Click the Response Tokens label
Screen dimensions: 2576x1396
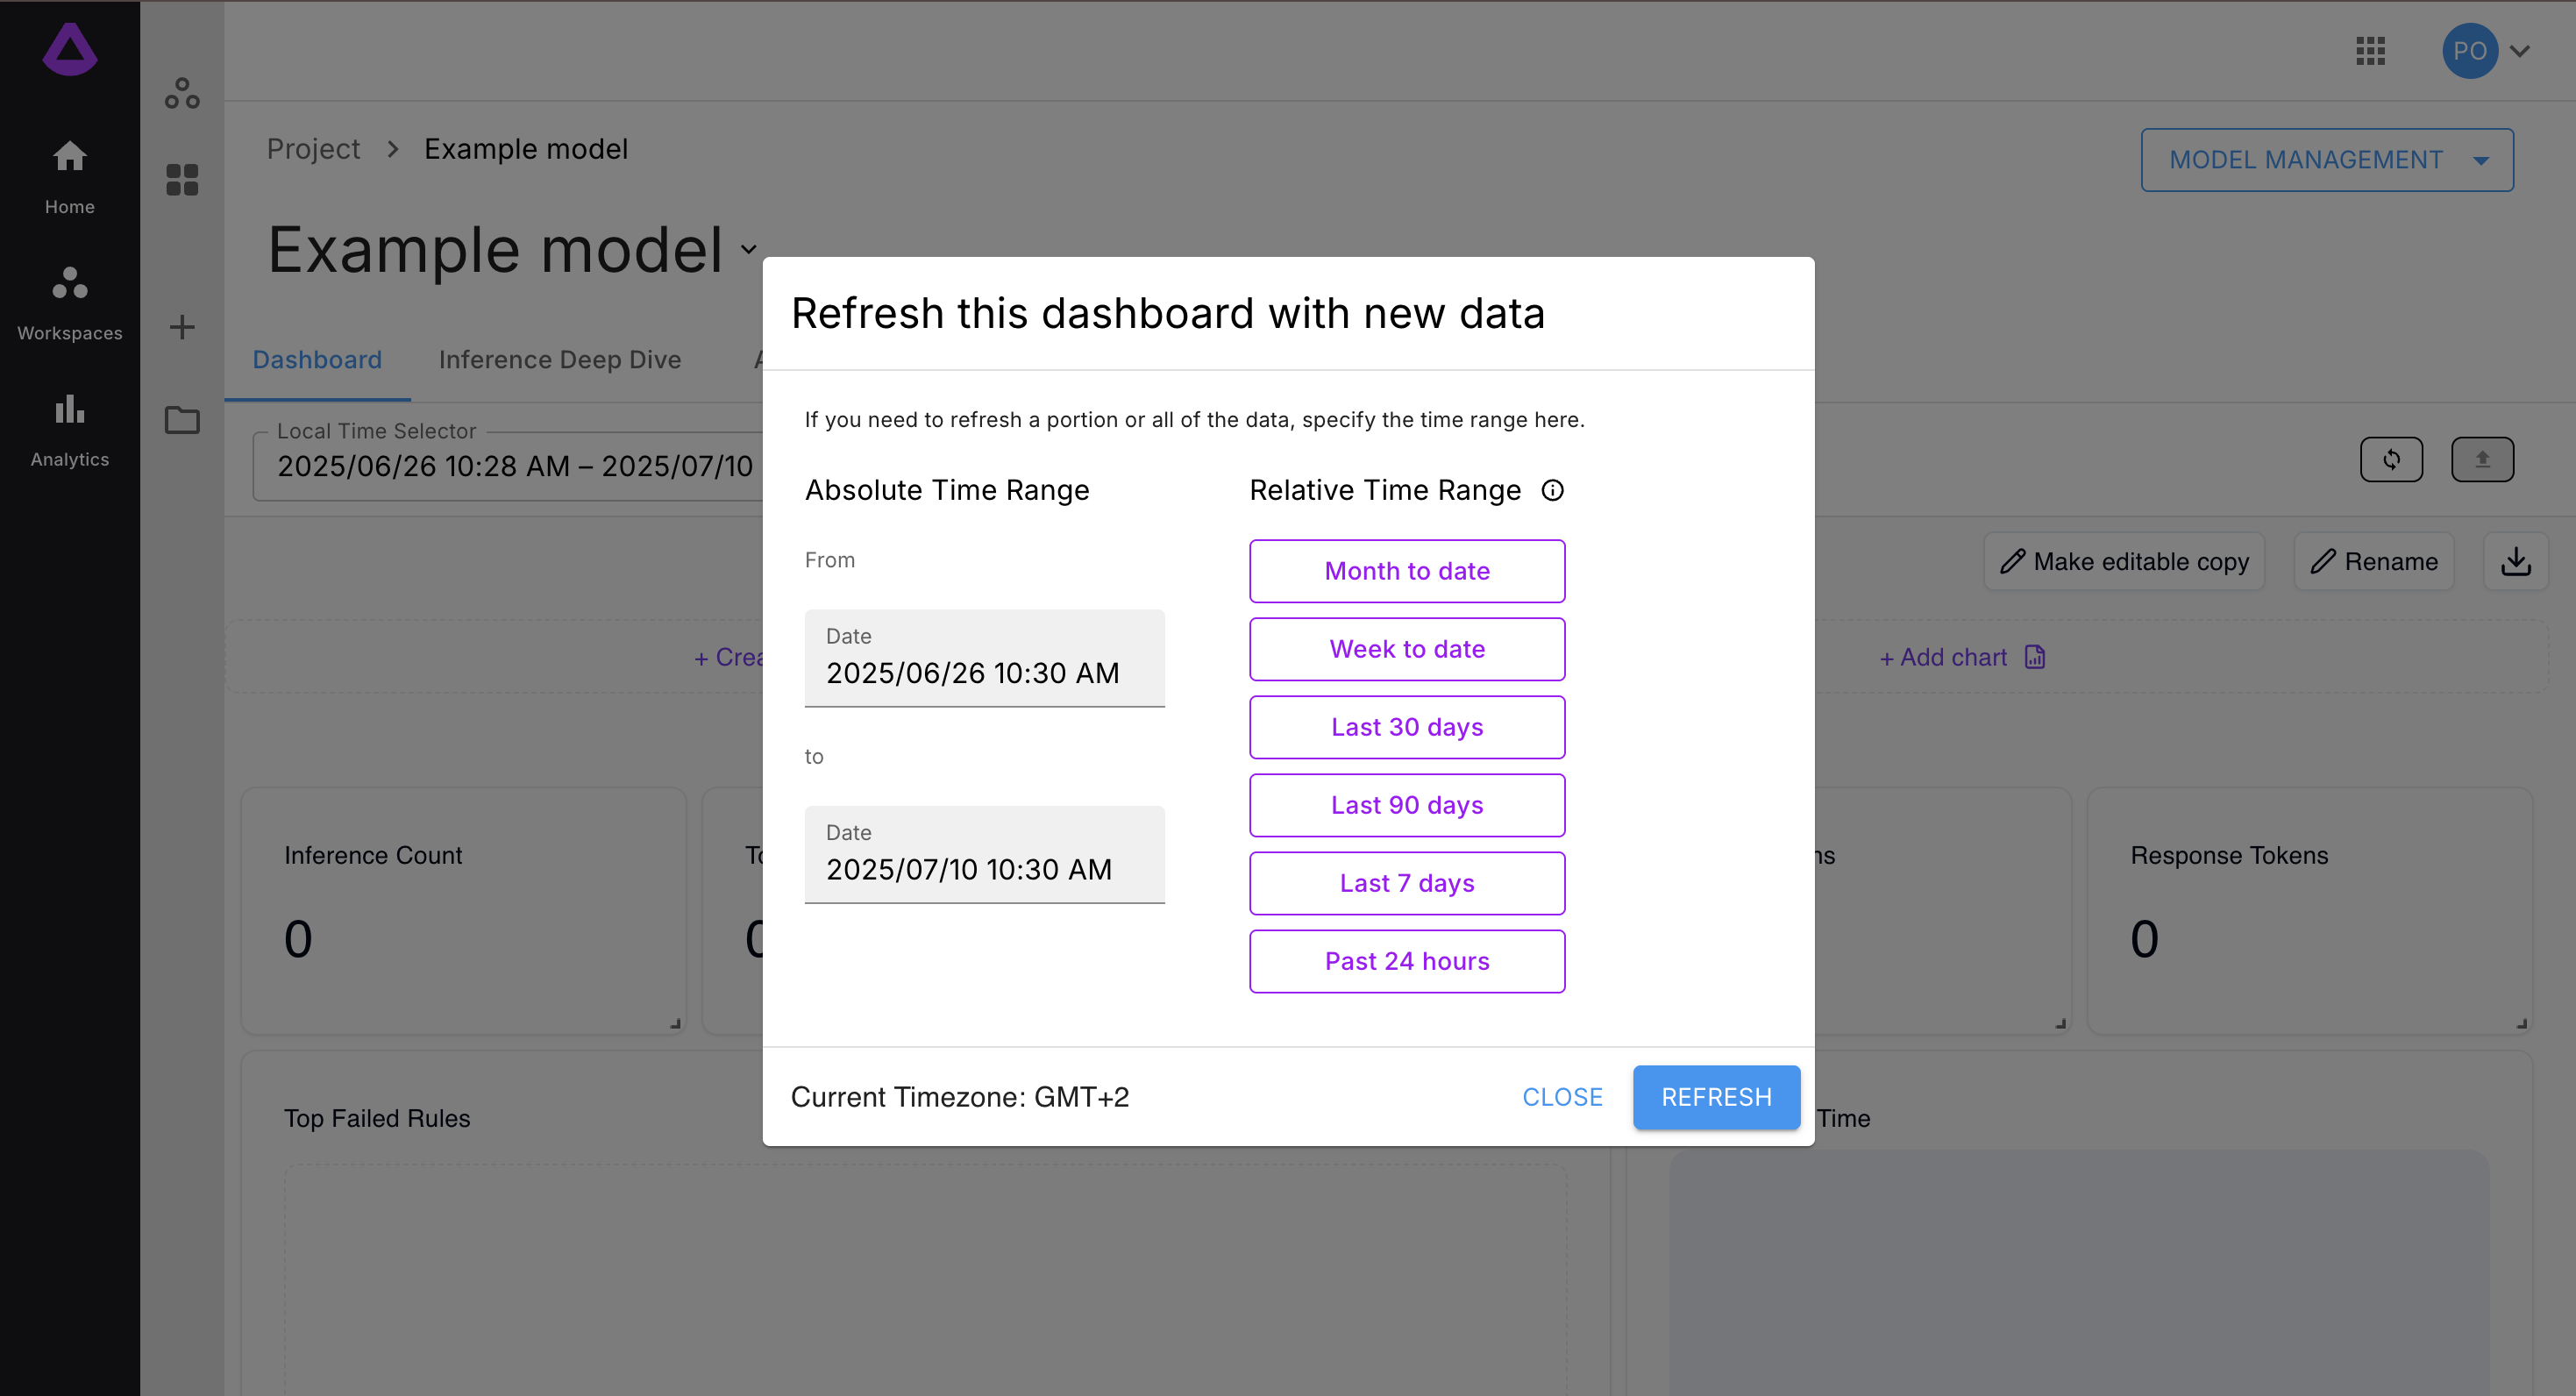tap(2229, 855)
